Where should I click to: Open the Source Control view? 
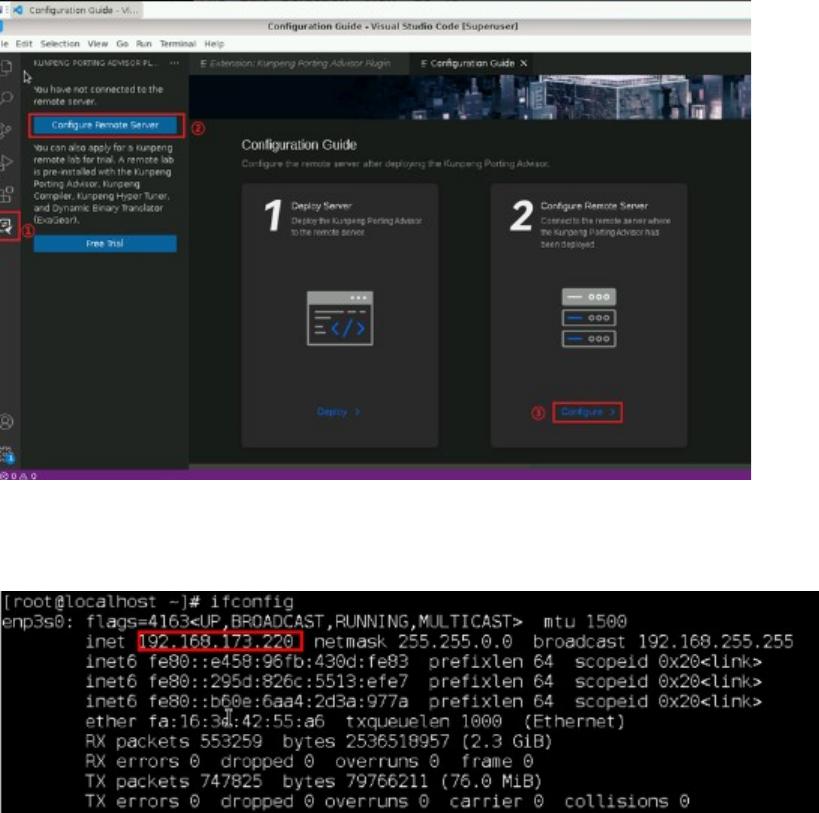pos(6,131)
